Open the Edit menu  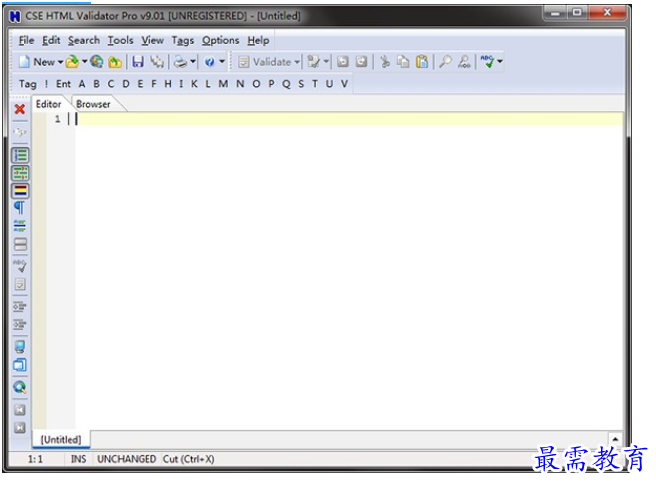(51, 41)
